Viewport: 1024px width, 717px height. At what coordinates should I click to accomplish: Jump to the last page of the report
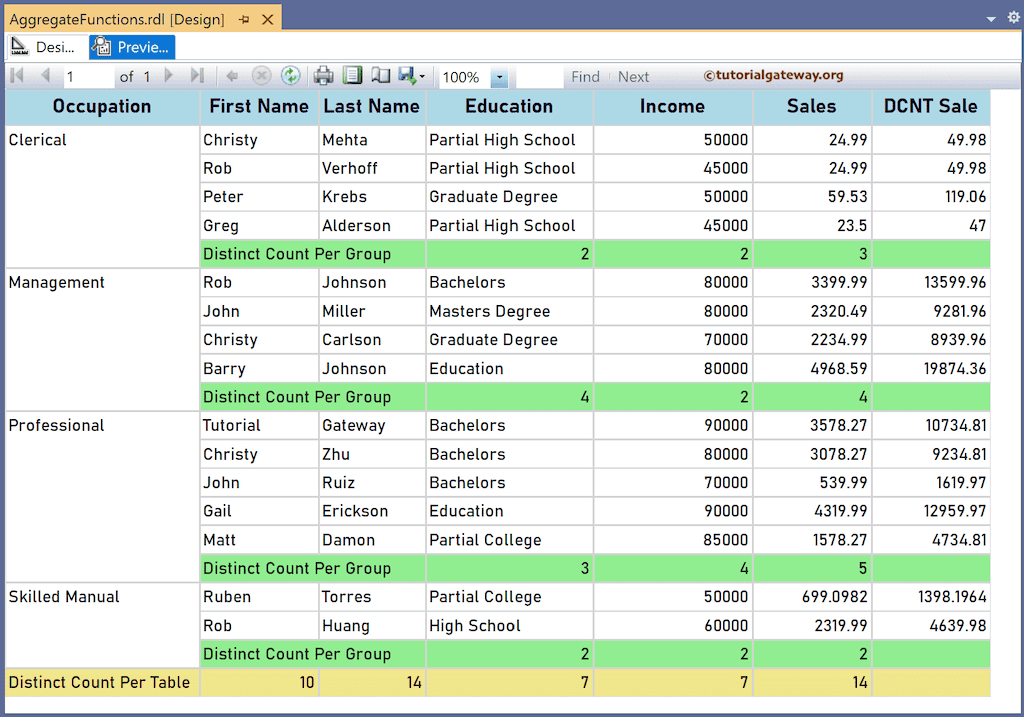[x=196, y=76]
